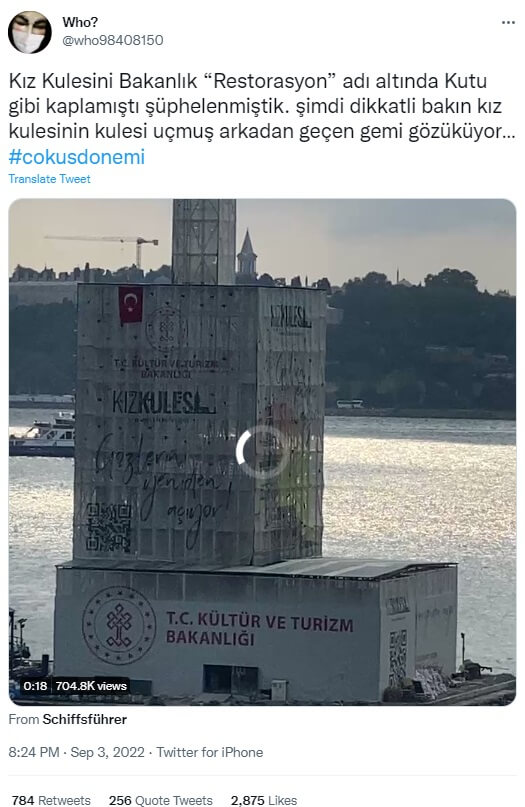Click the tweet body text
The width and height of the screenshot is (525, 807).
(262, 106)
